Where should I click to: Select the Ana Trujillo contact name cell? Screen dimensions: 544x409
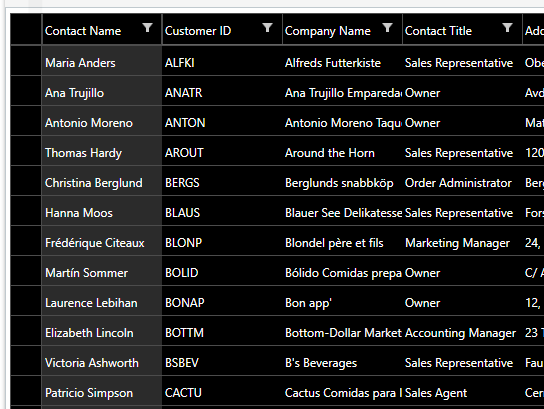click(x=102, y=91)
